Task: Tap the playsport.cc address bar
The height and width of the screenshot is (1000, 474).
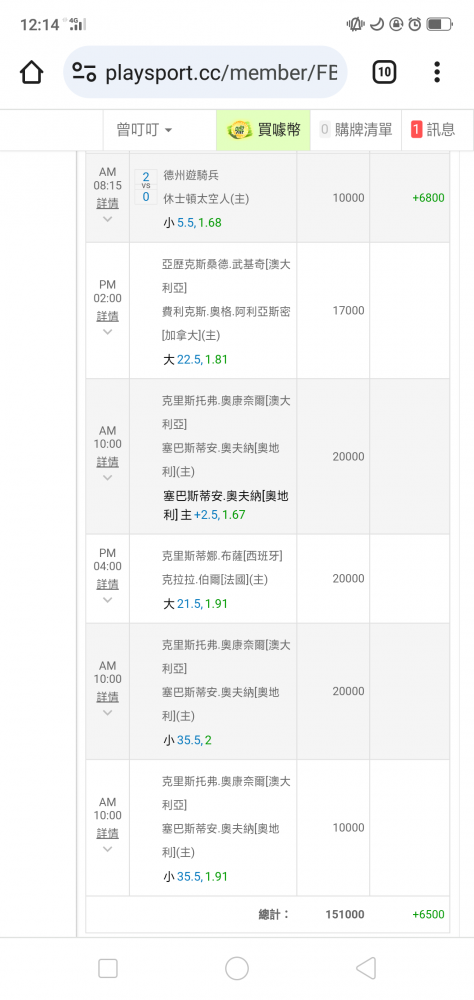Action: pos(205,72)
